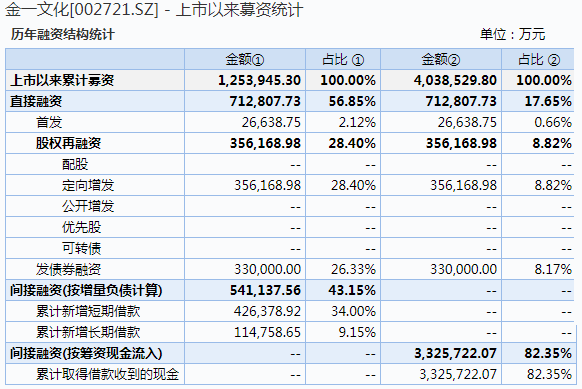This screenshot has height=389, width=582.
Task: Click the 定向增发 row label
Action: click(88, 185)
